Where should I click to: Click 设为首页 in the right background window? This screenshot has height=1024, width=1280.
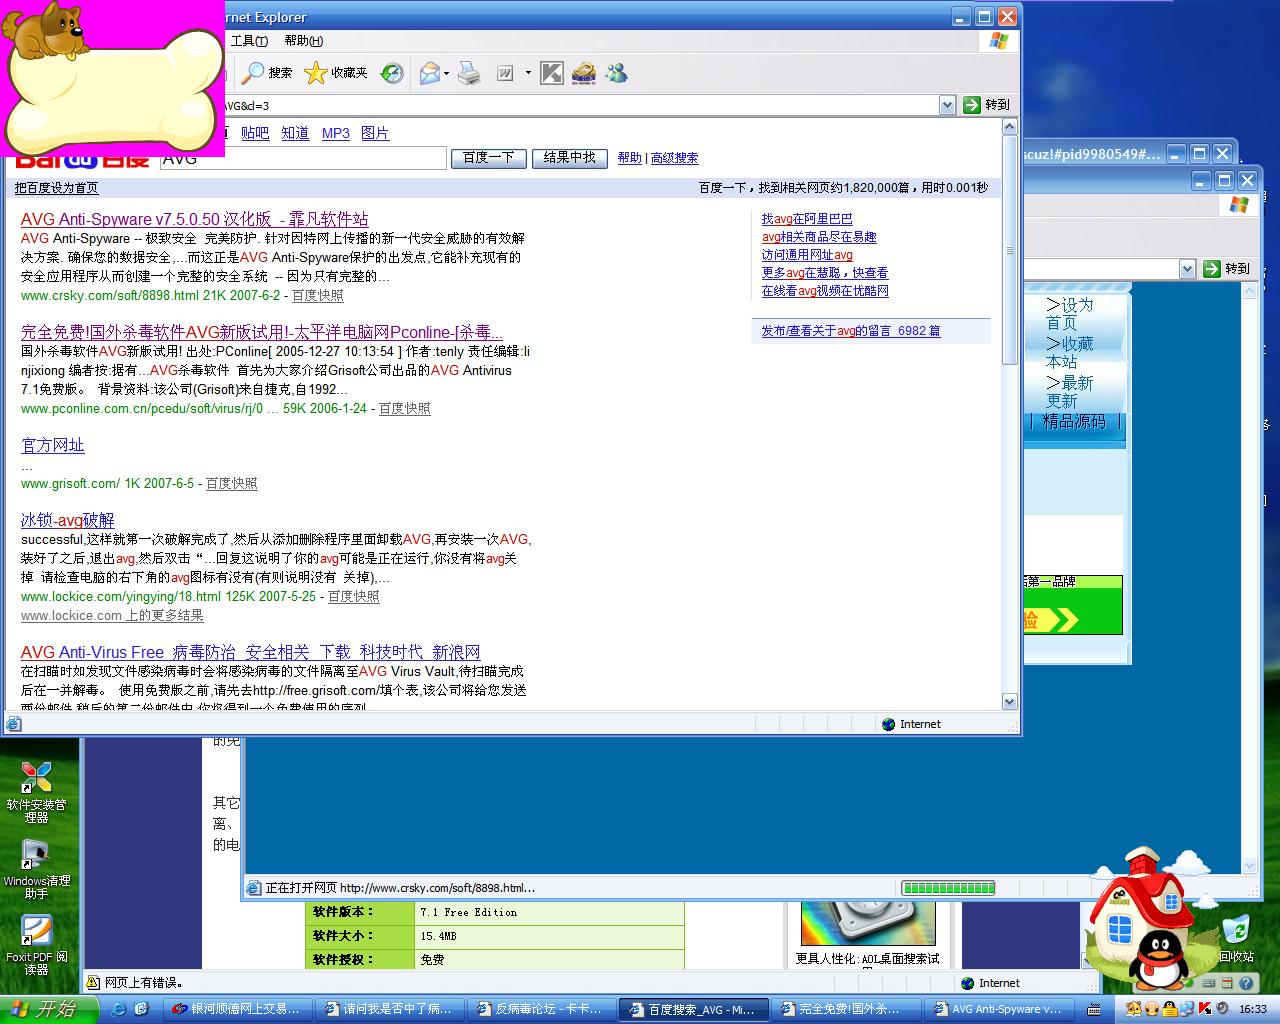pos(1070,314)
